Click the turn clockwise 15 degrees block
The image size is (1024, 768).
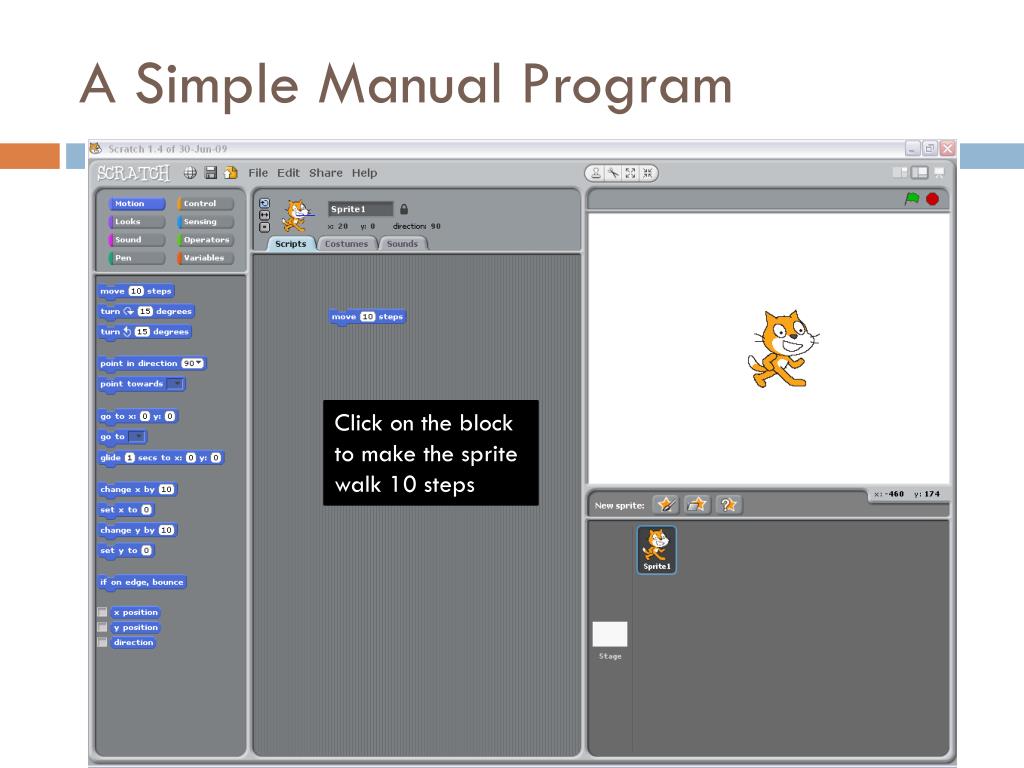click(146, 312)
